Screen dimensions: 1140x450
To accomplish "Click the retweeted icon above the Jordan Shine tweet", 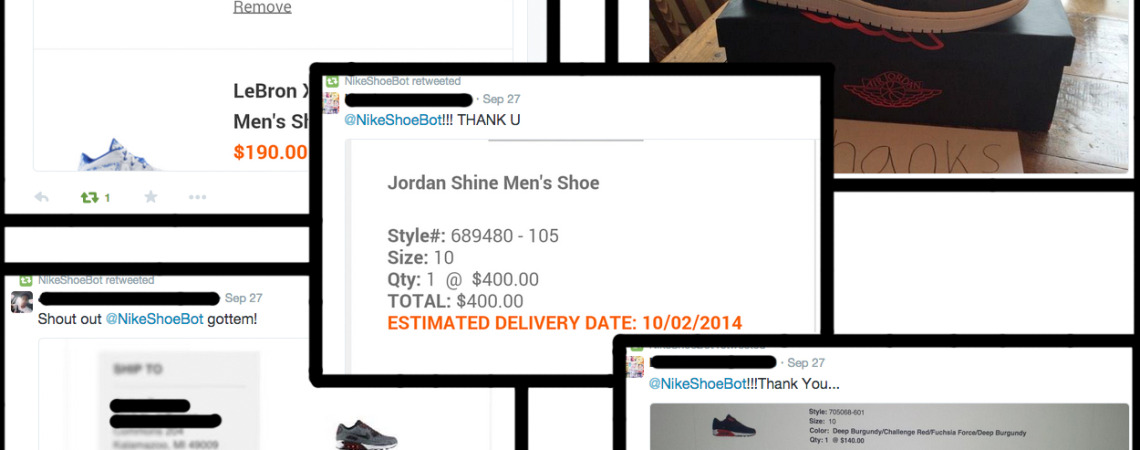I will 333,81.
